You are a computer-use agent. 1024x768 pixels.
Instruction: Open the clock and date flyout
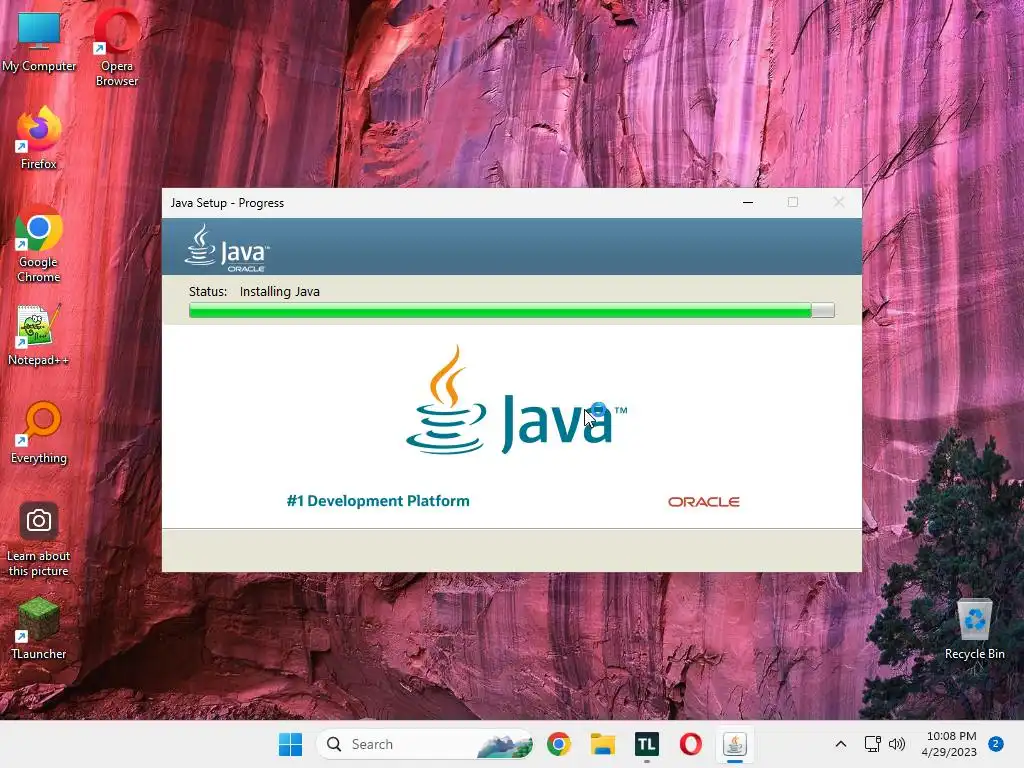(x=949, y=744)
